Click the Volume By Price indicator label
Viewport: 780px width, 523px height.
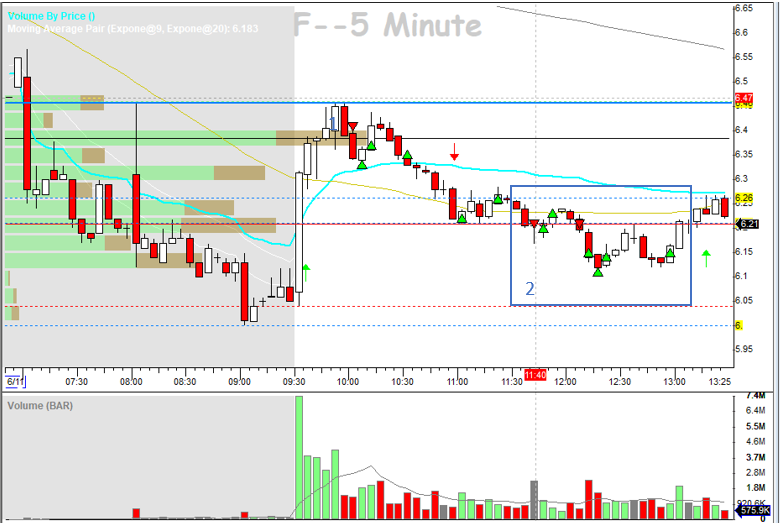click(x=51, y=15)
